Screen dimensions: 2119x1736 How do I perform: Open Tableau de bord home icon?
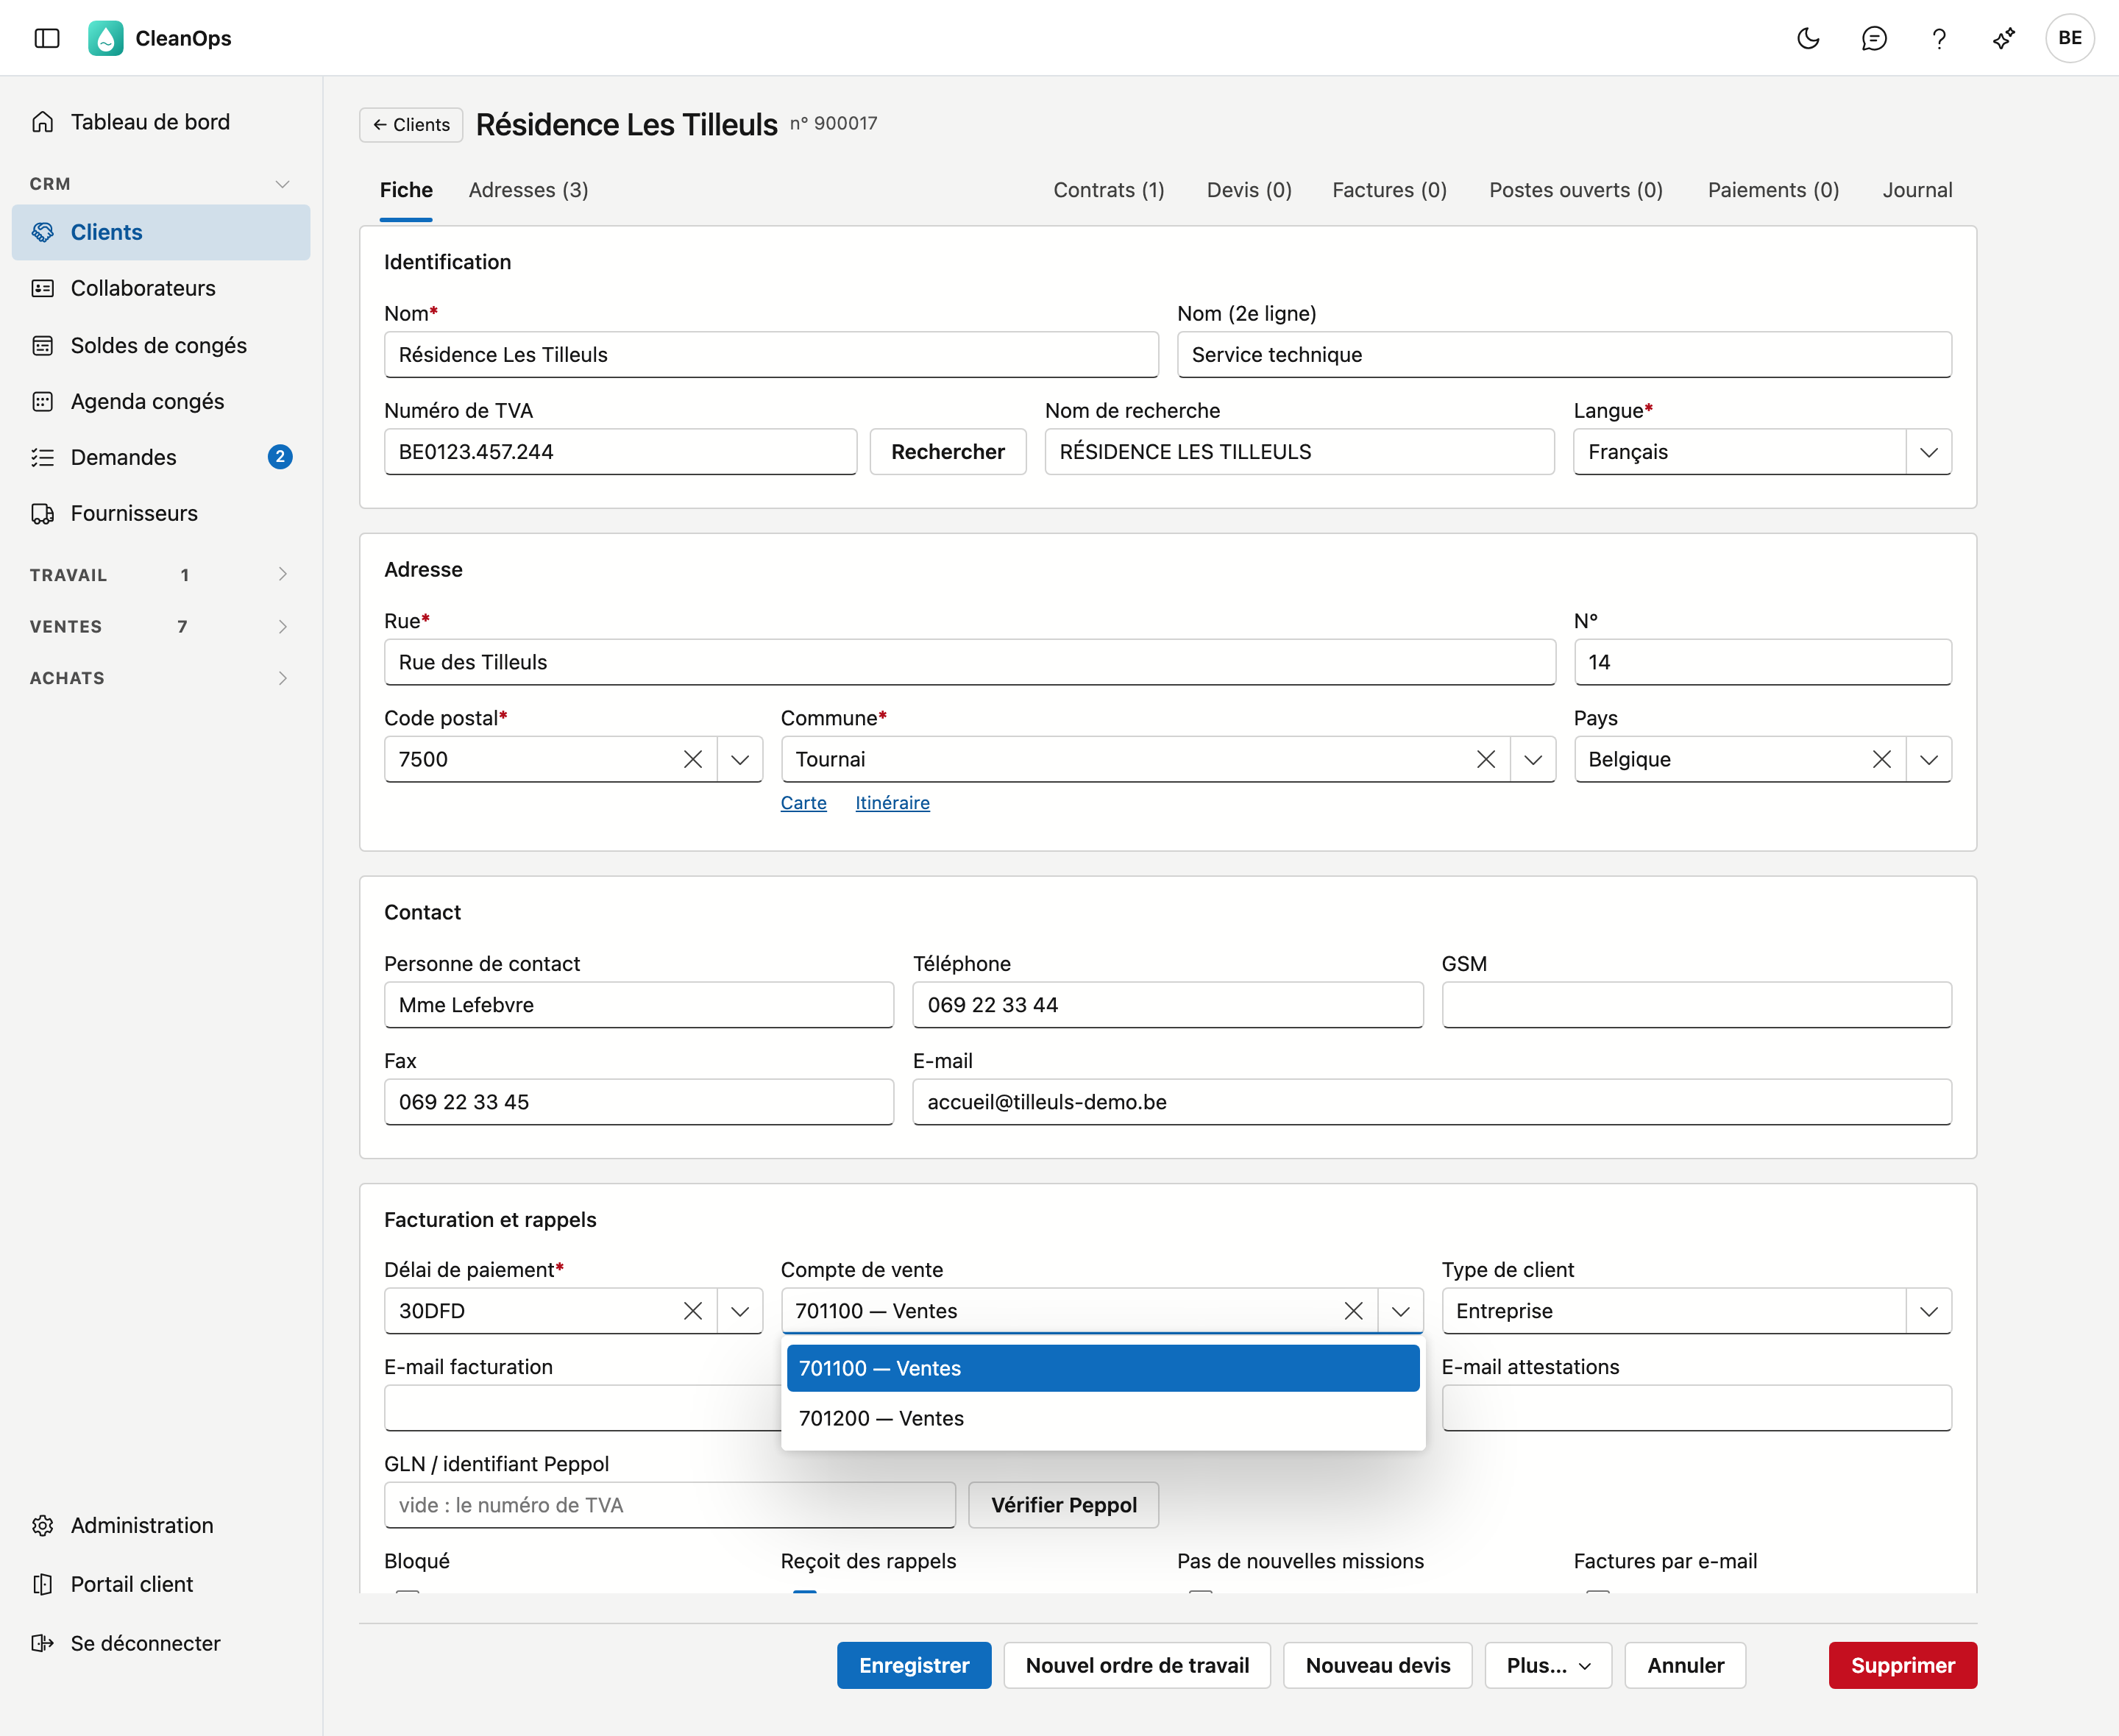[x=43, y=122]
